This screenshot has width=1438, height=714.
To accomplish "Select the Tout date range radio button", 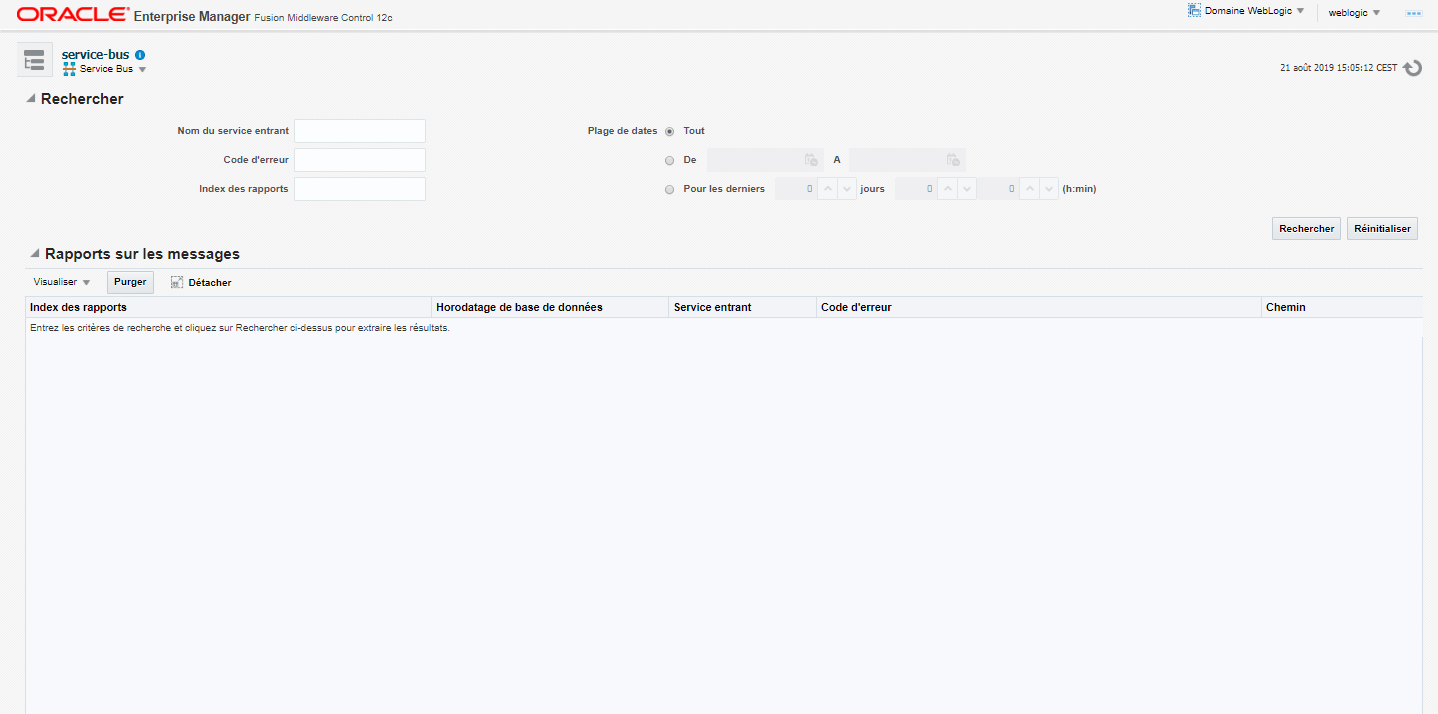I will pos(669,131).
